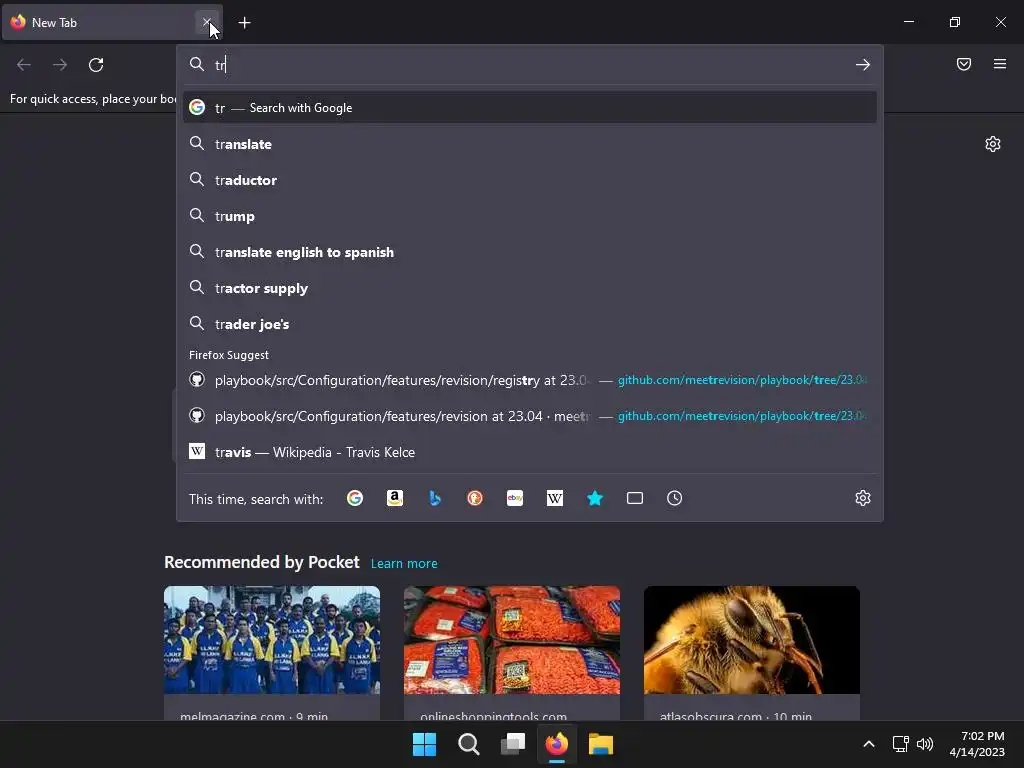Open Windows Start menu
This screenshot has width=1024, height=768.
(x=424, y=744)
